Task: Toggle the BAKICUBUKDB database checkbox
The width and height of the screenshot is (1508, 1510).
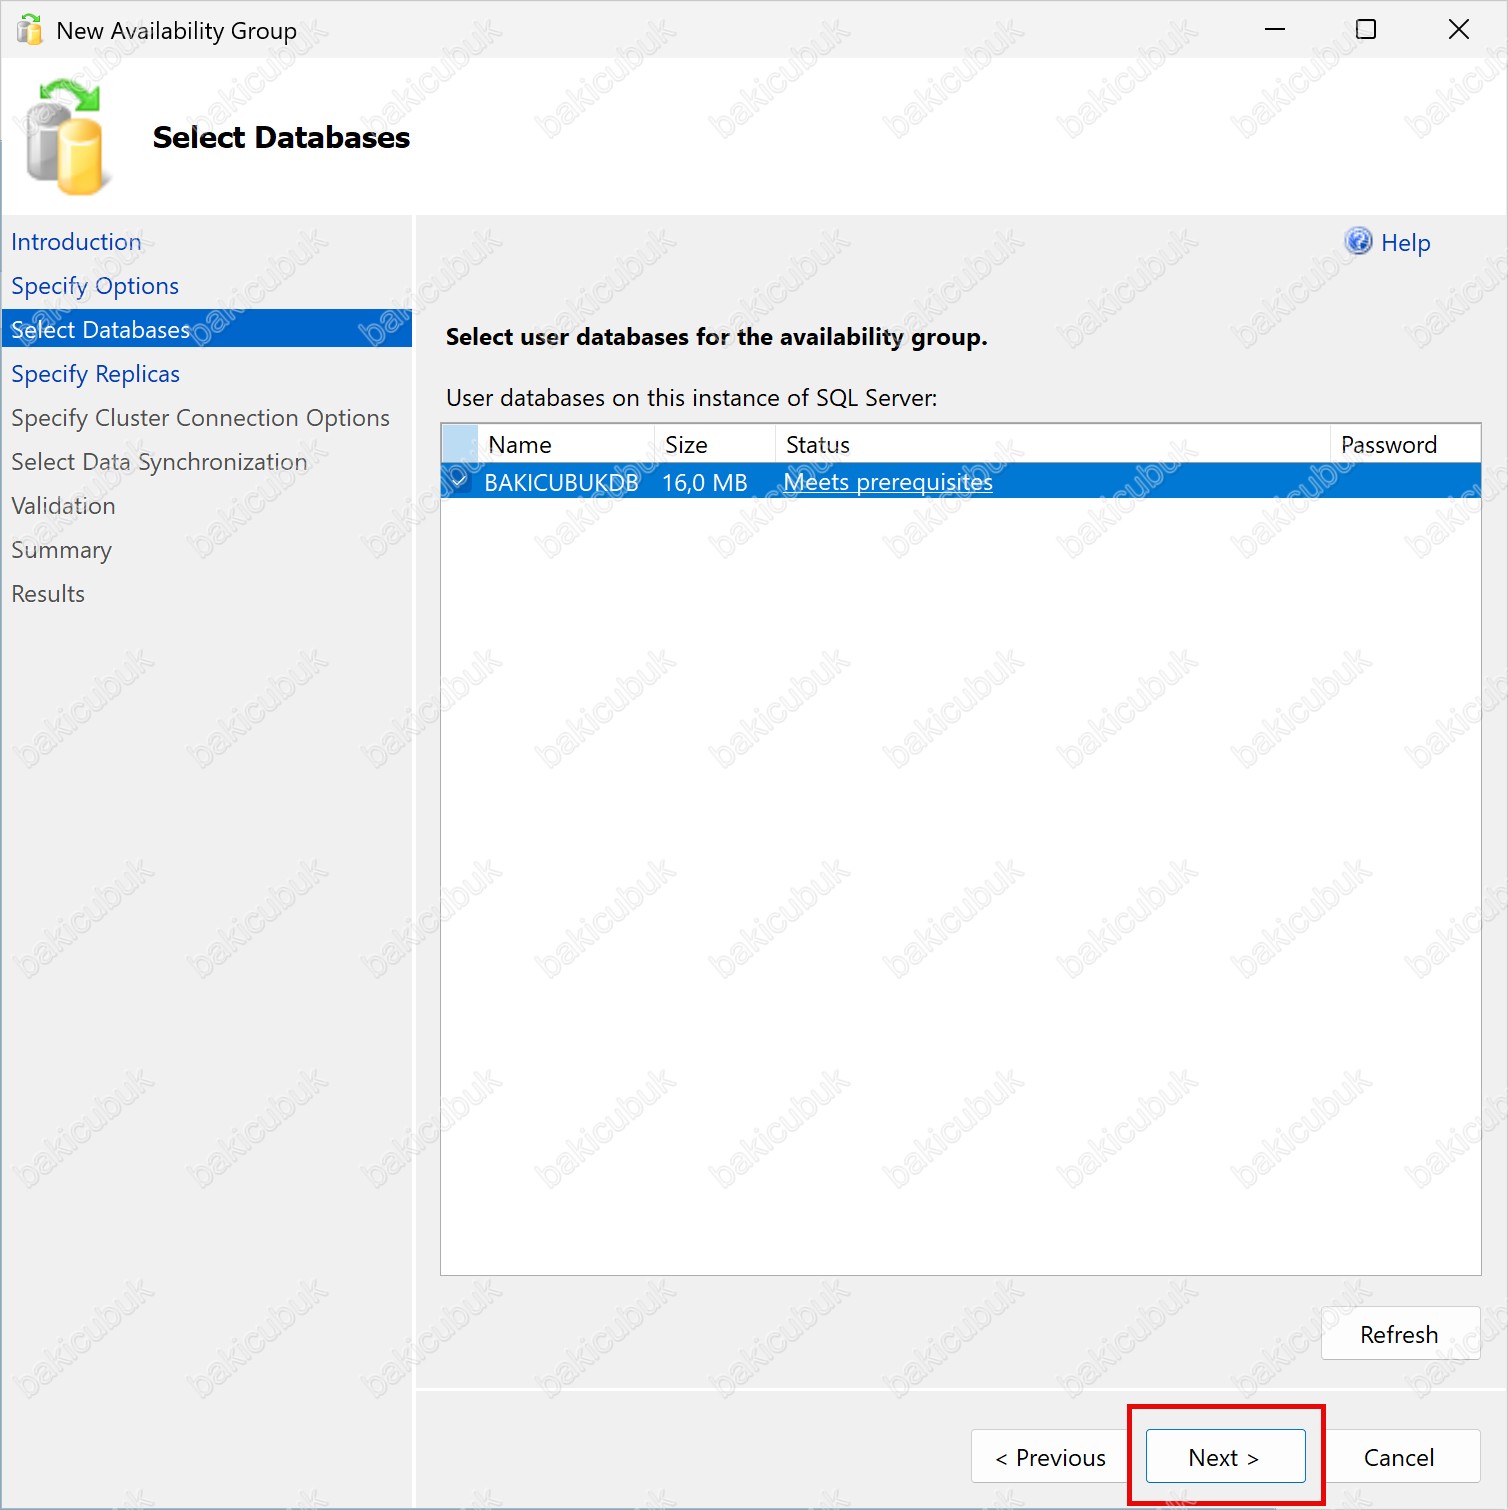Action: pyautogui.click(x=459, y=481)
